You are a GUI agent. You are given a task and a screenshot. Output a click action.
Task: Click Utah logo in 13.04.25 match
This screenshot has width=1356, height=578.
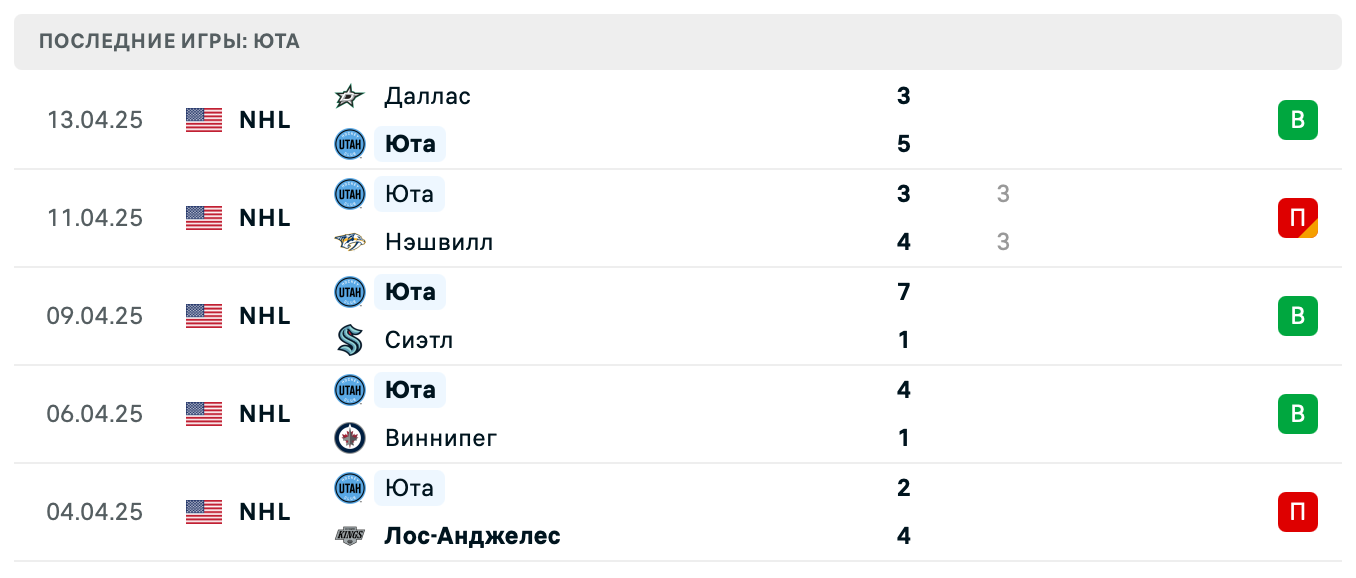[x=349, y=144]
